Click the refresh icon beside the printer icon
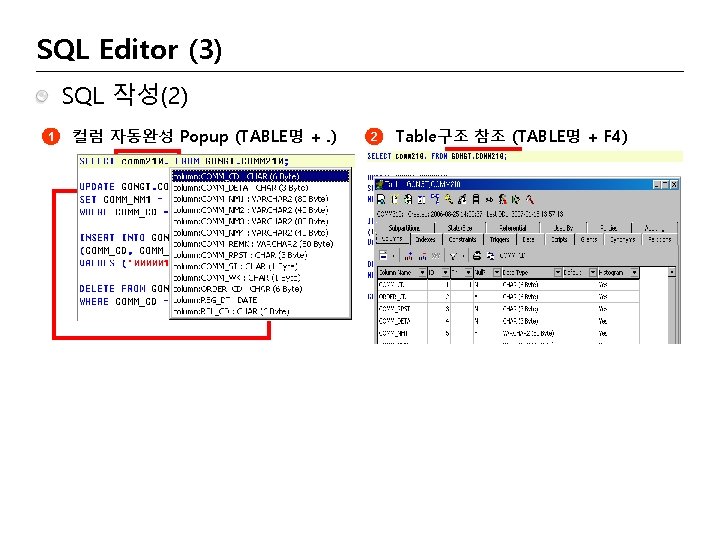This screenshot has width=720, height=540. pos(490,255)
